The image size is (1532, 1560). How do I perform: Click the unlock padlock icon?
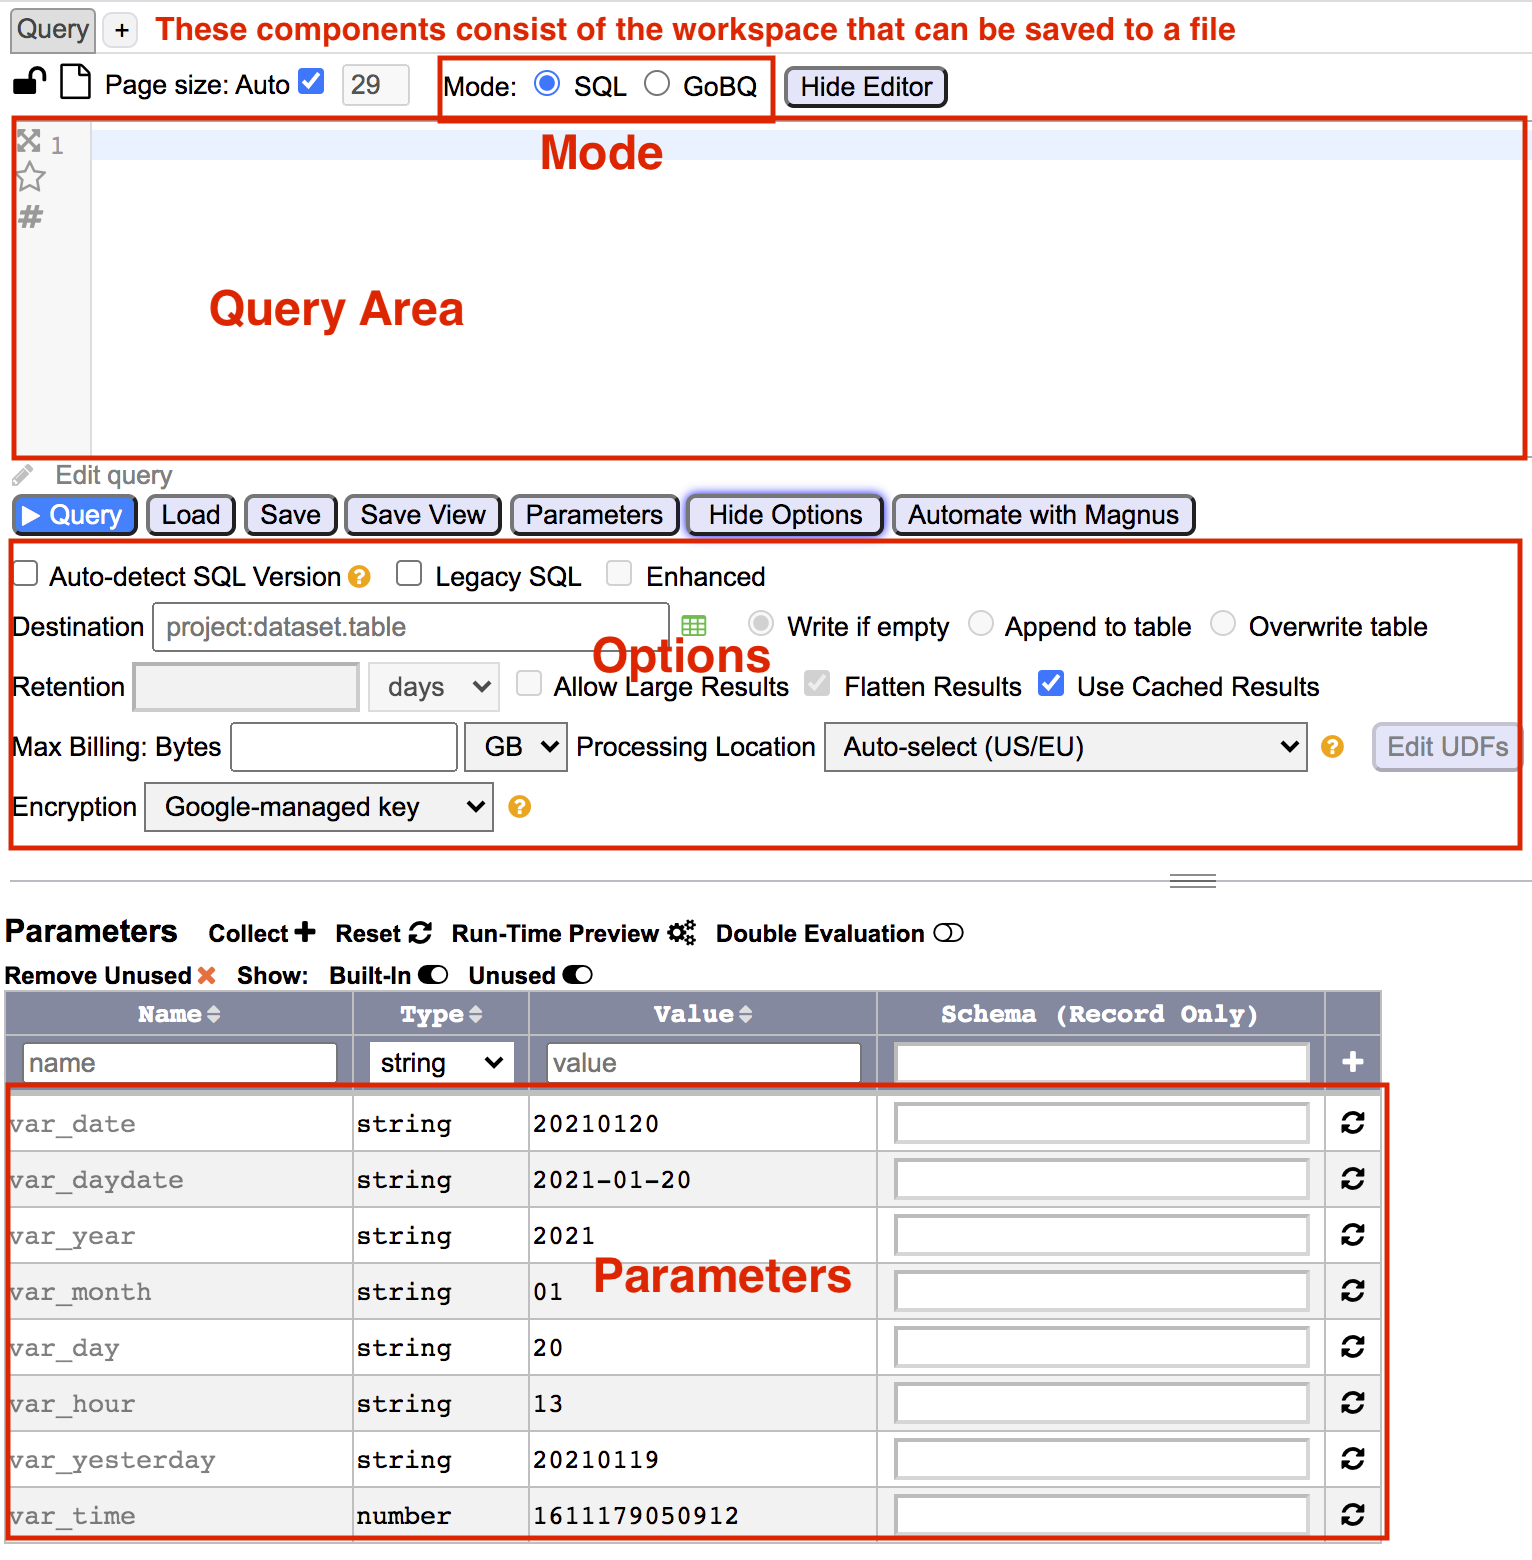30,82
